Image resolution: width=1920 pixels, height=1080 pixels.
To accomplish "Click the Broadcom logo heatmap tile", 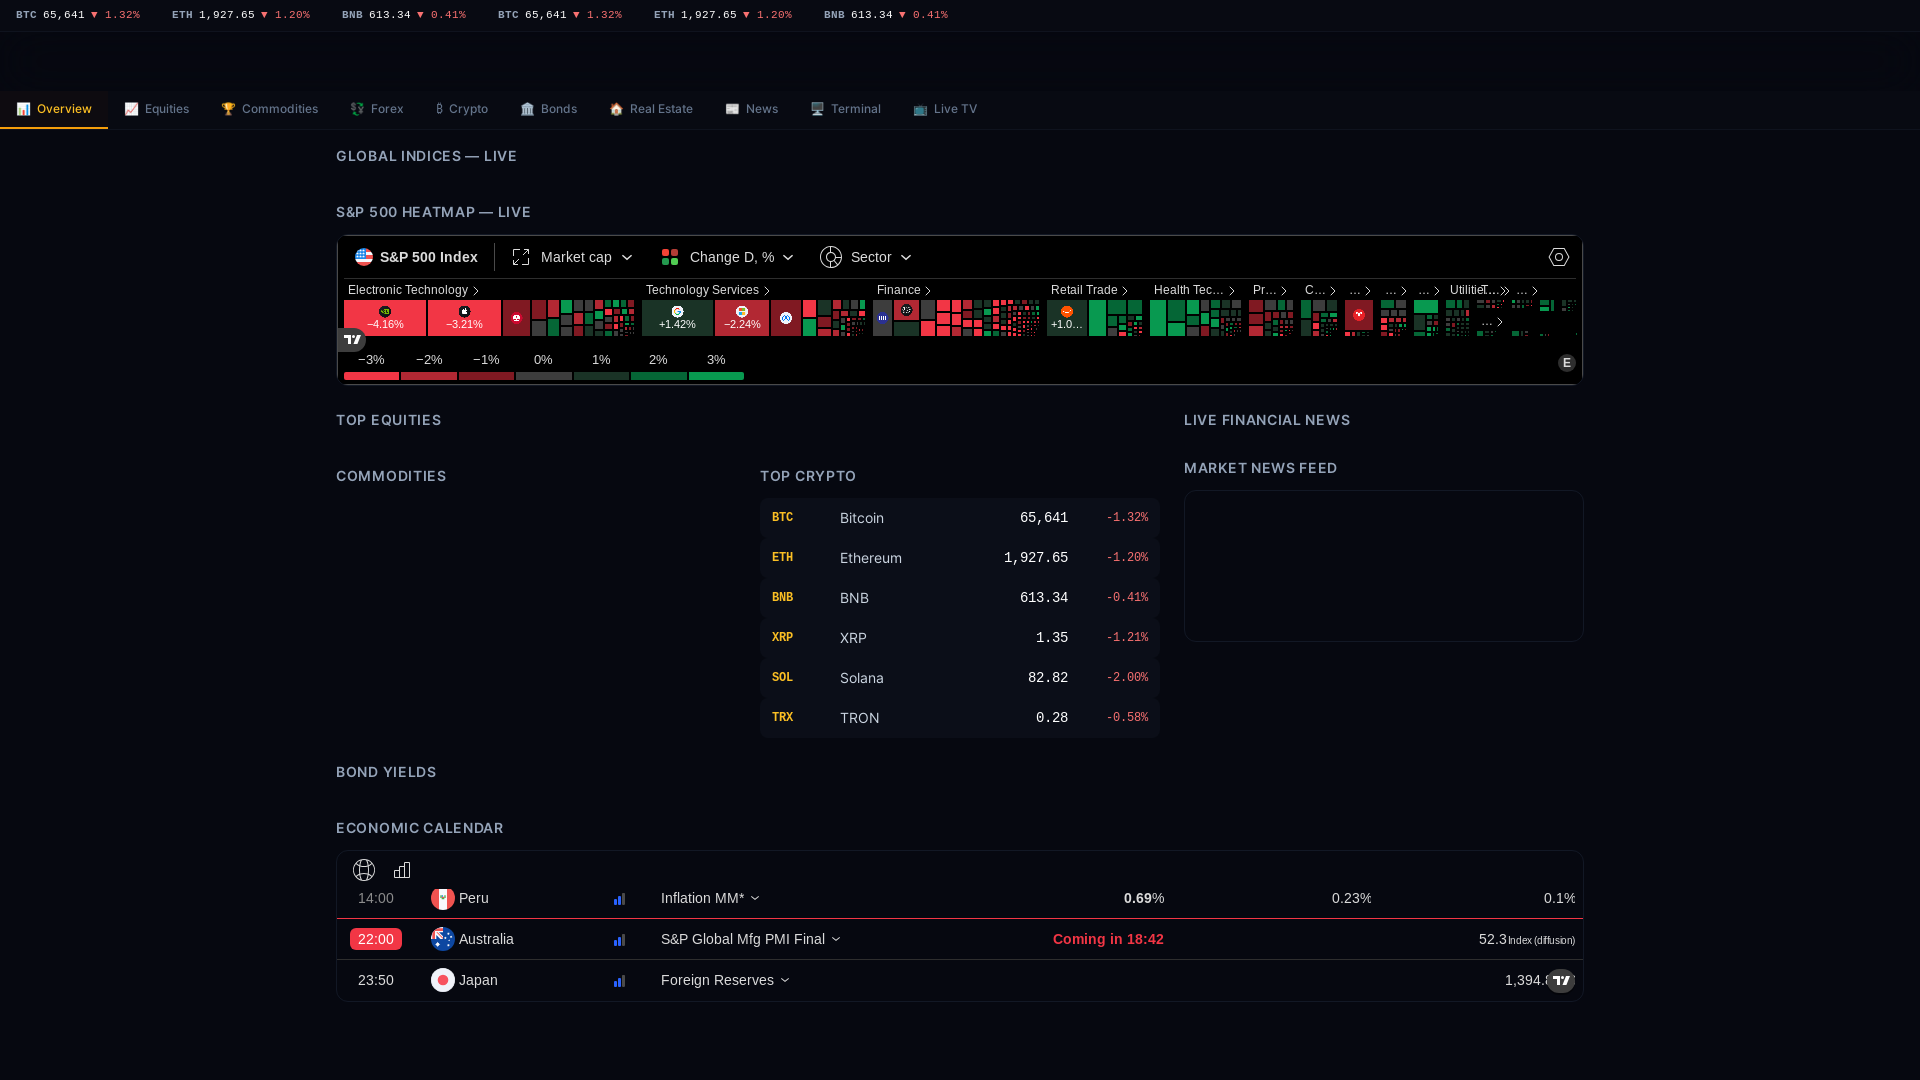I will pyautogui.click(x=516, y=318).
